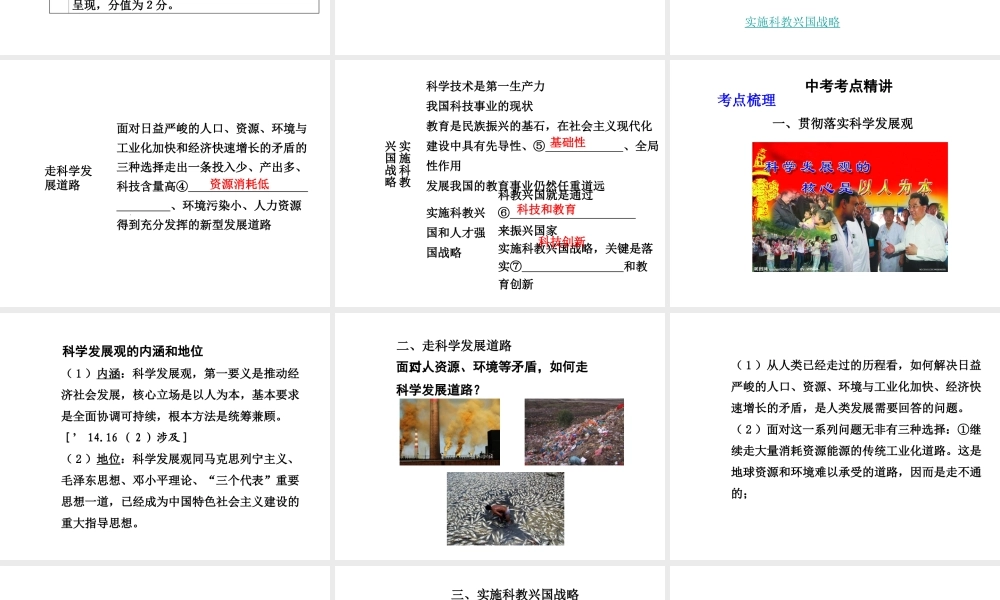The image size is (1000, 600).
Task: Click the label 走科学发展 展道路
Action: 68,178
